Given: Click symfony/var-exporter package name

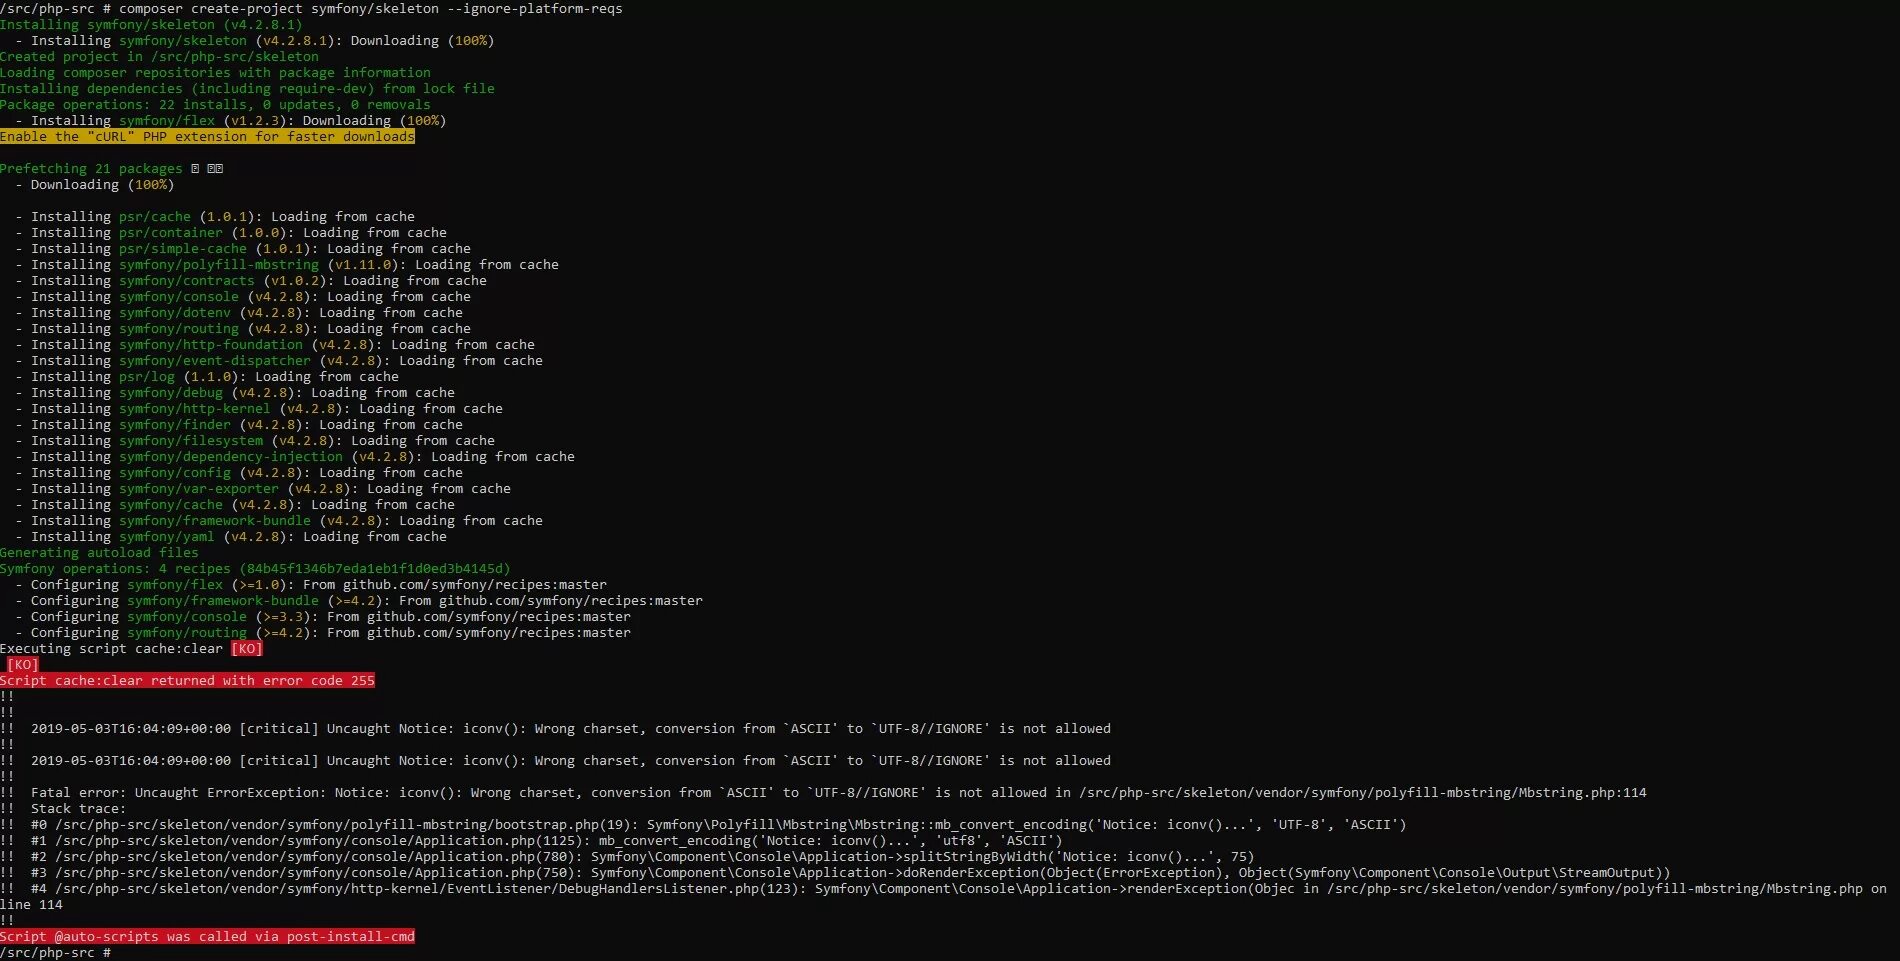Looking at the screenshot, I should 199,488.
